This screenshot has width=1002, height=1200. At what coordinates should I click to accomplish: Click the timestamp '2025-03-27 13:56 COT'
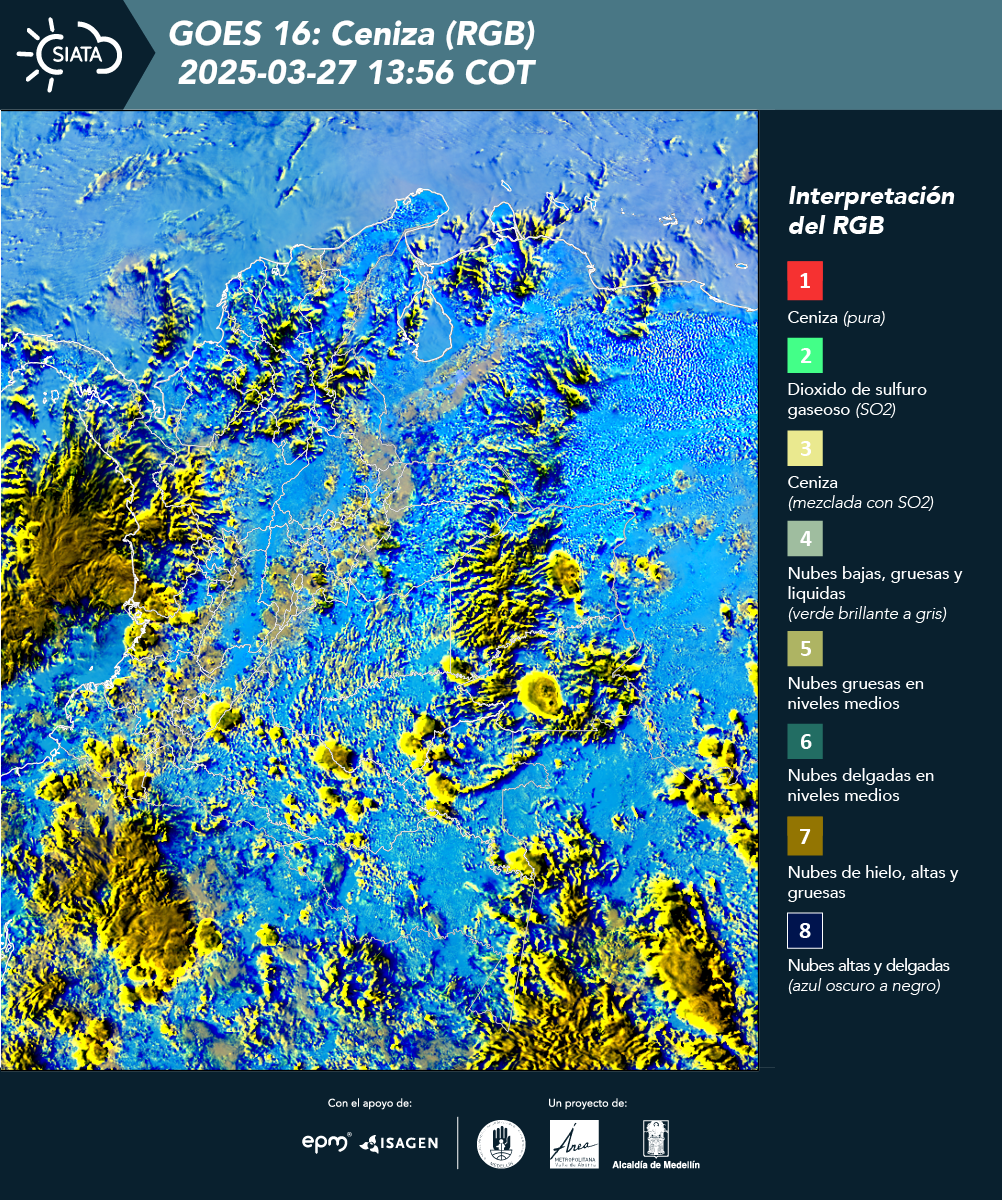(356, 73)
